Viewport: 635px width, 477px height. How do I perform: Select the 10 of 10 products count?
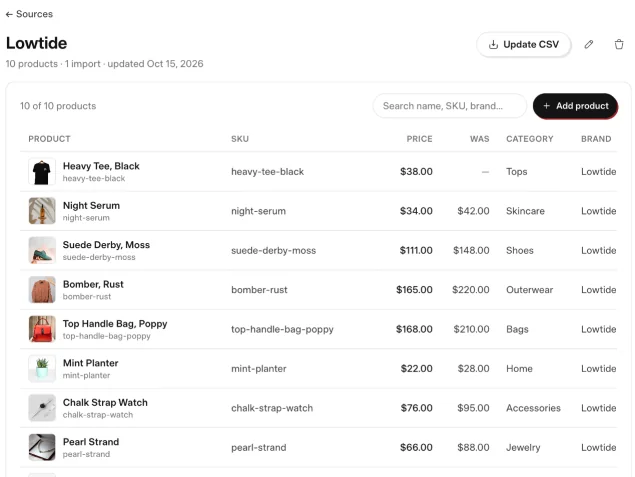(58, 106)
